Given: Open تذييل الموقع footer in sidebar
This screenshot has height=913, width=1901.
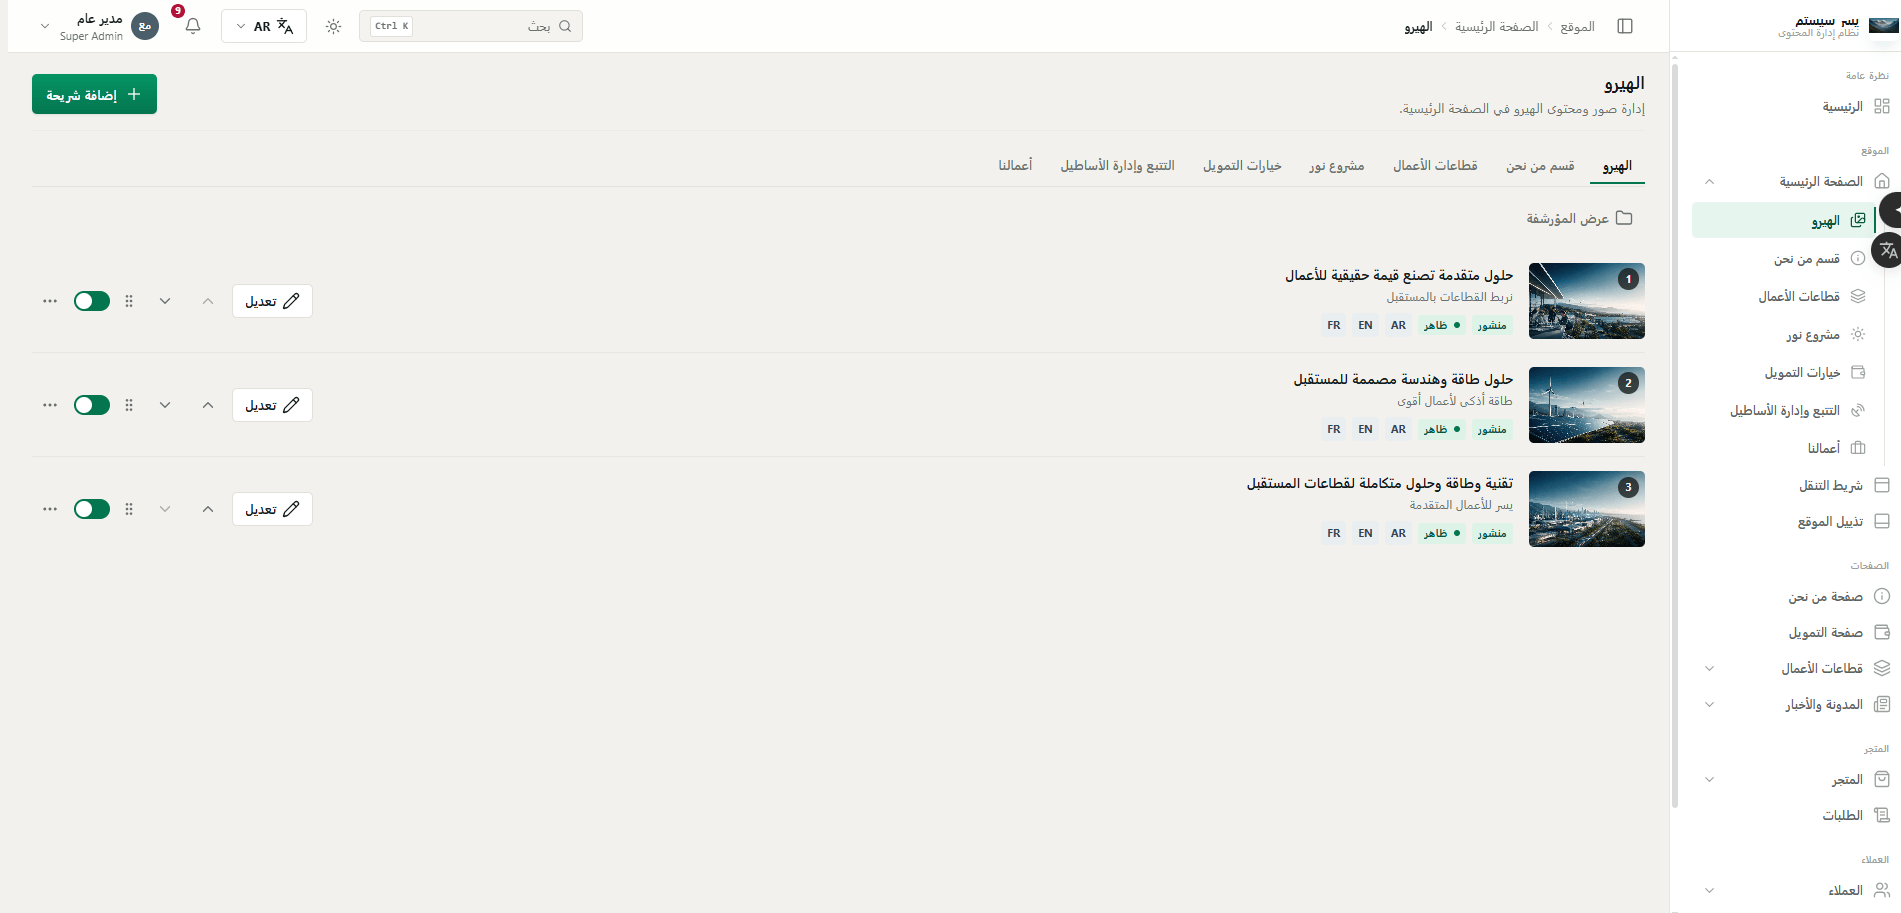Looking at the screenshot, I should point(1844,521).
